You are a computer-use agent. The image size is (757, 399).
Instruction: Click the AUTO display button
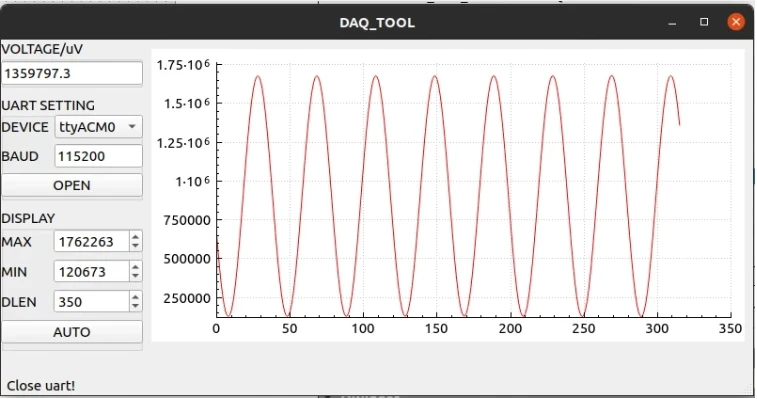(x=72, y=332)
